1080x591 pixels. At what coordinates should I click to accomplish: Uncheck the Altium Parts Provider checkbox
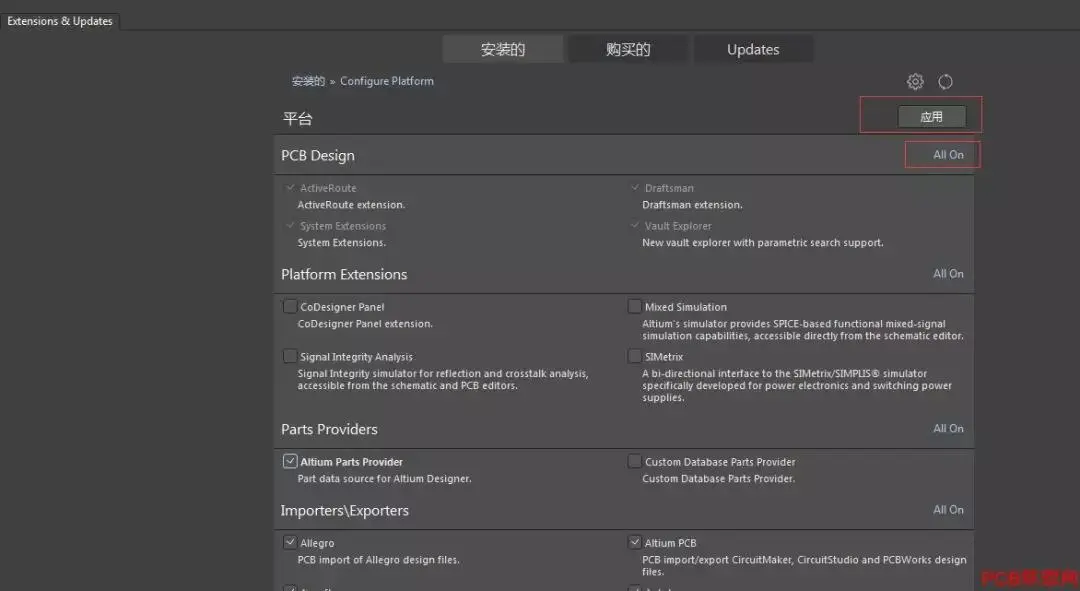click(x=290, y=462)
